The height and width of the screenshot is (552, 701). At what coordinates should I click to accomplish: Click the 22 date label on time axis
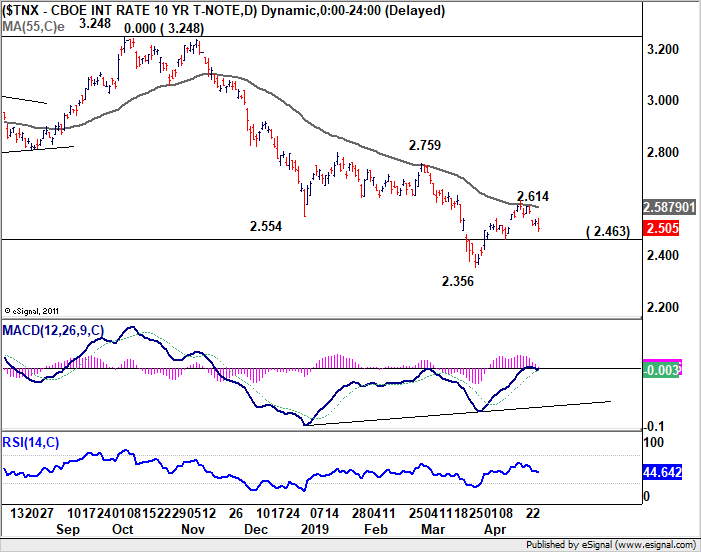(533, 513)
